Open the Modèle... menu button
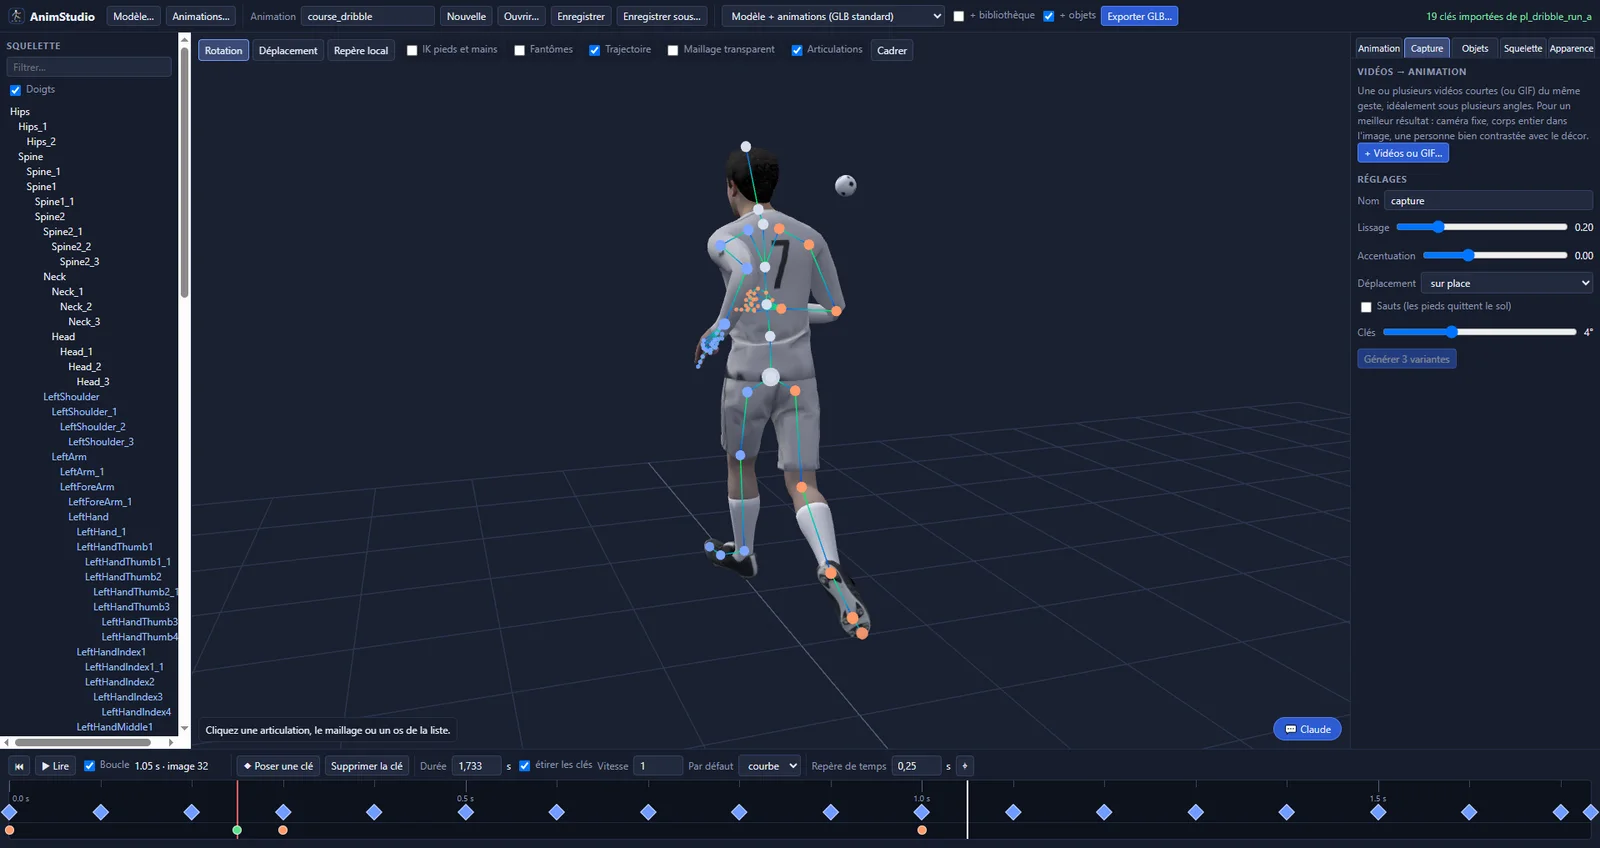 point(134,16)
